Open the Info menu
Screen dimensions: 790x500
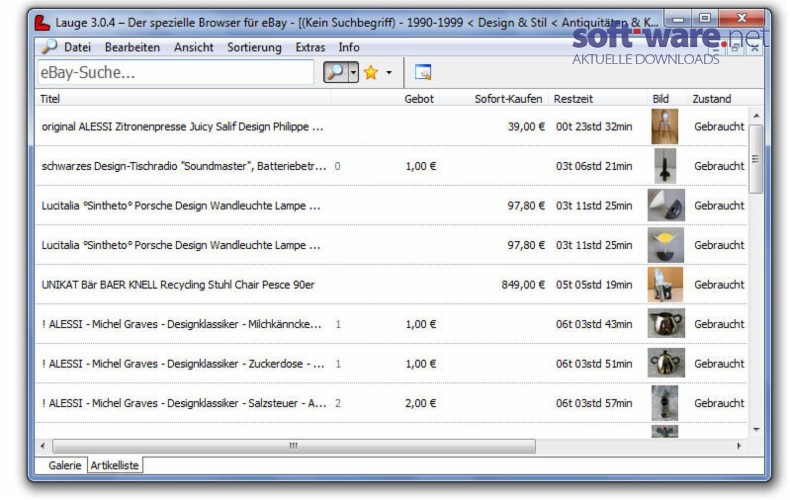coord(349,47)
